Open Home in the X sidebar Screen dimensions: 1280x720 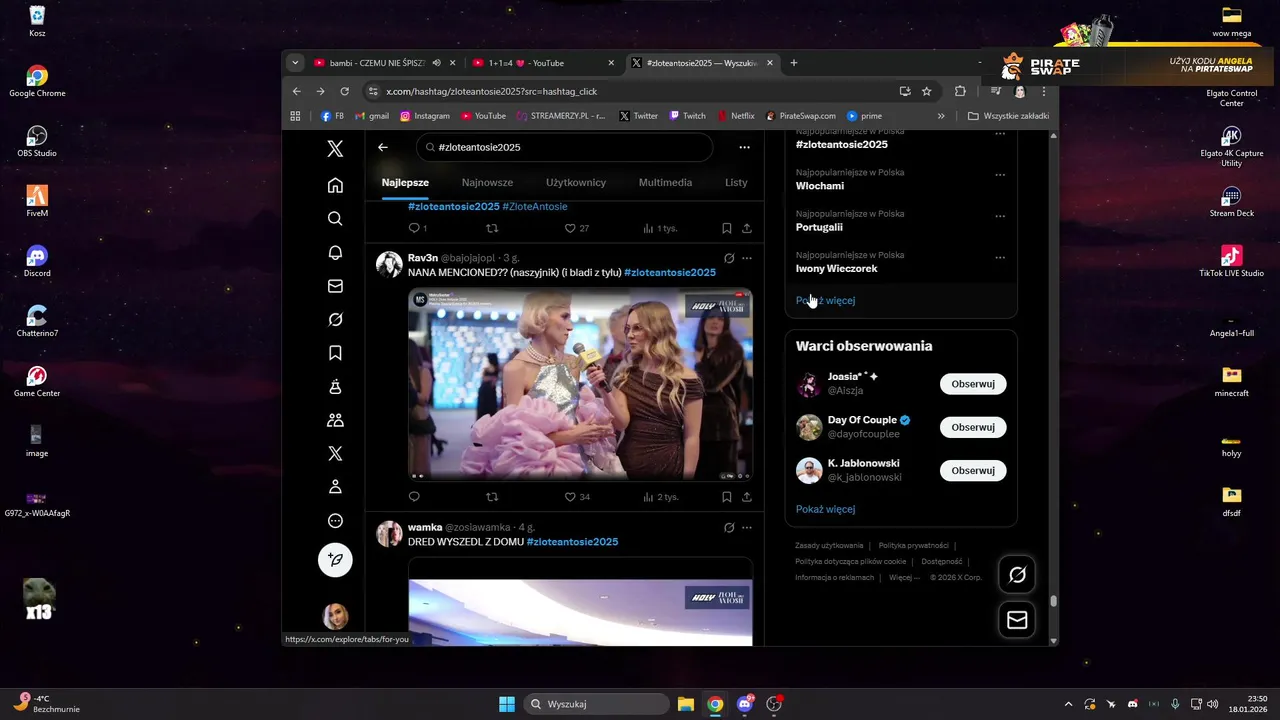tap(335, 185)
